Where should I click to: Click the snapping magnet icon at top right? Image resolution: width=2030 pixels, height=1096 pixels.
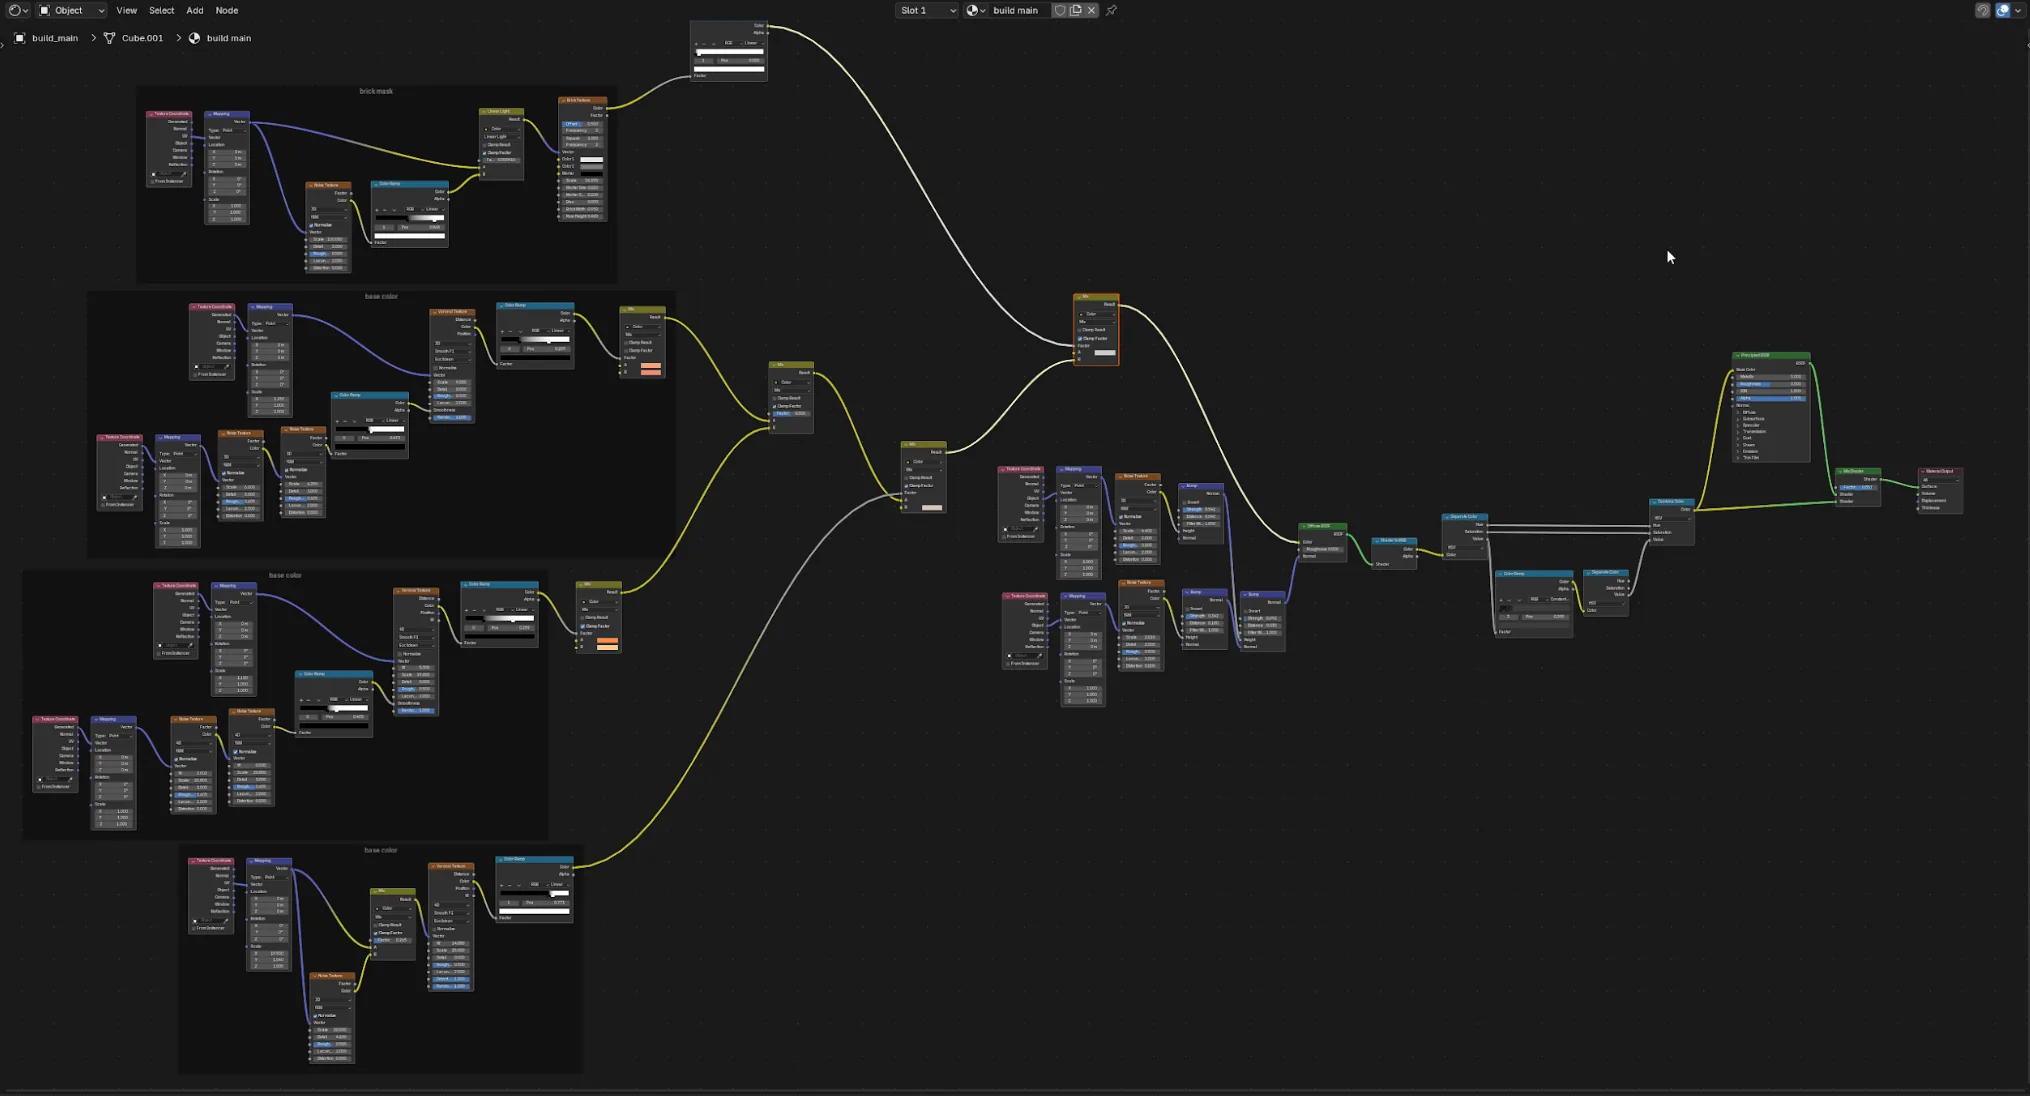[1982, 10]
